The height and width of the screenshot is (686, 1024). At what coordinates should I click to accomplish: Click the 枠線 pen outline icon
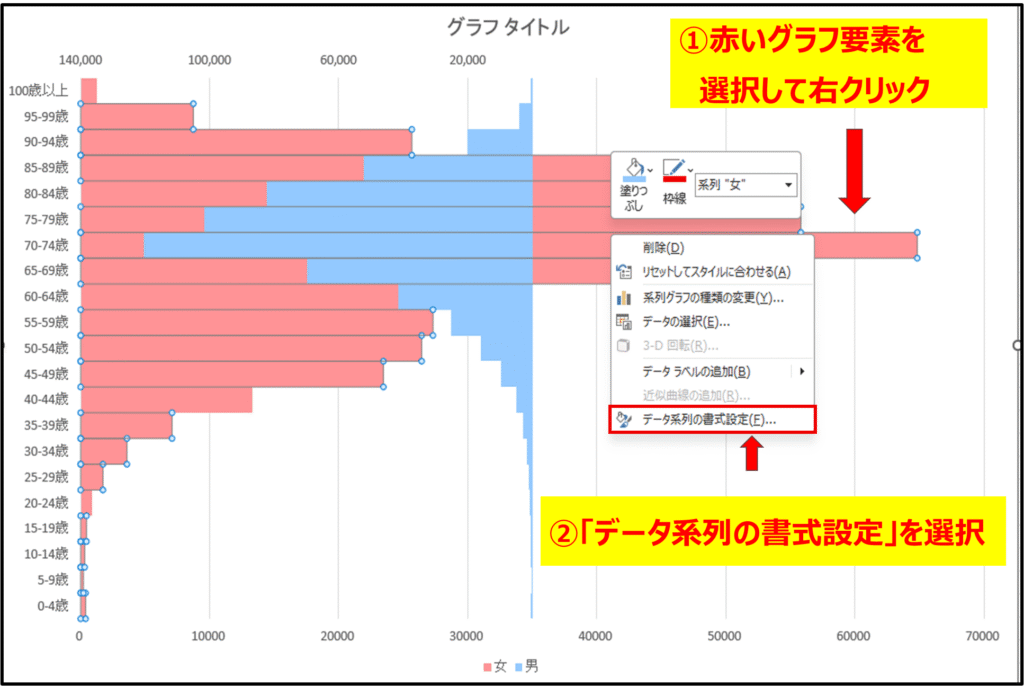(674, 169)
